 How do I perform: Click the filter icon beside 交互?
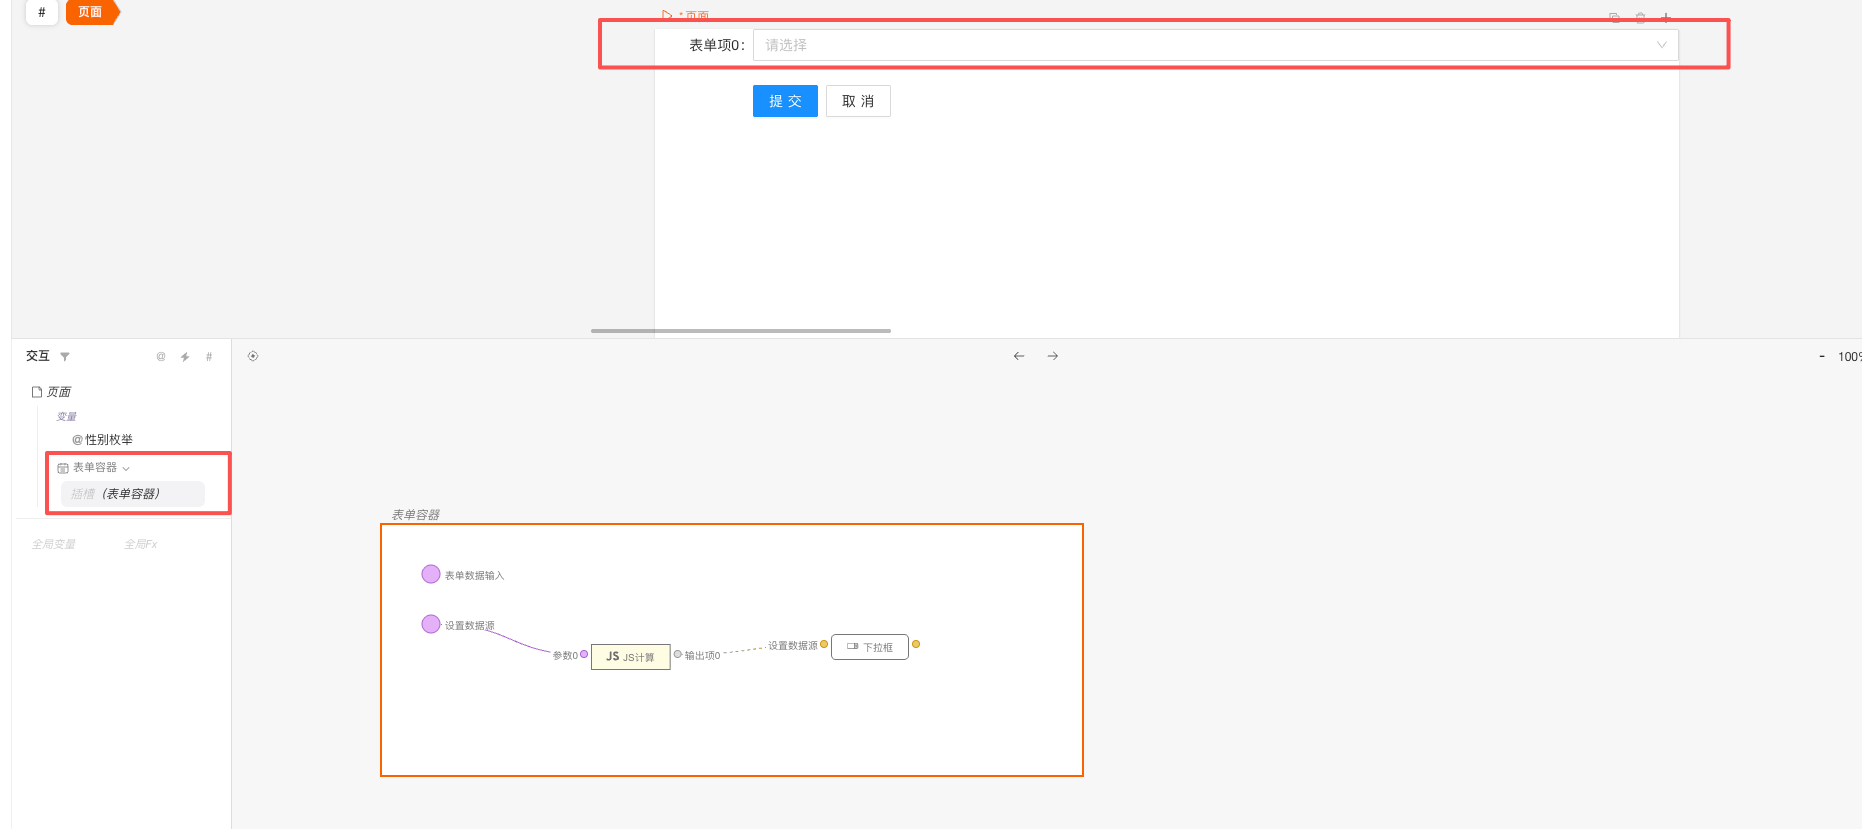point(65,357)
